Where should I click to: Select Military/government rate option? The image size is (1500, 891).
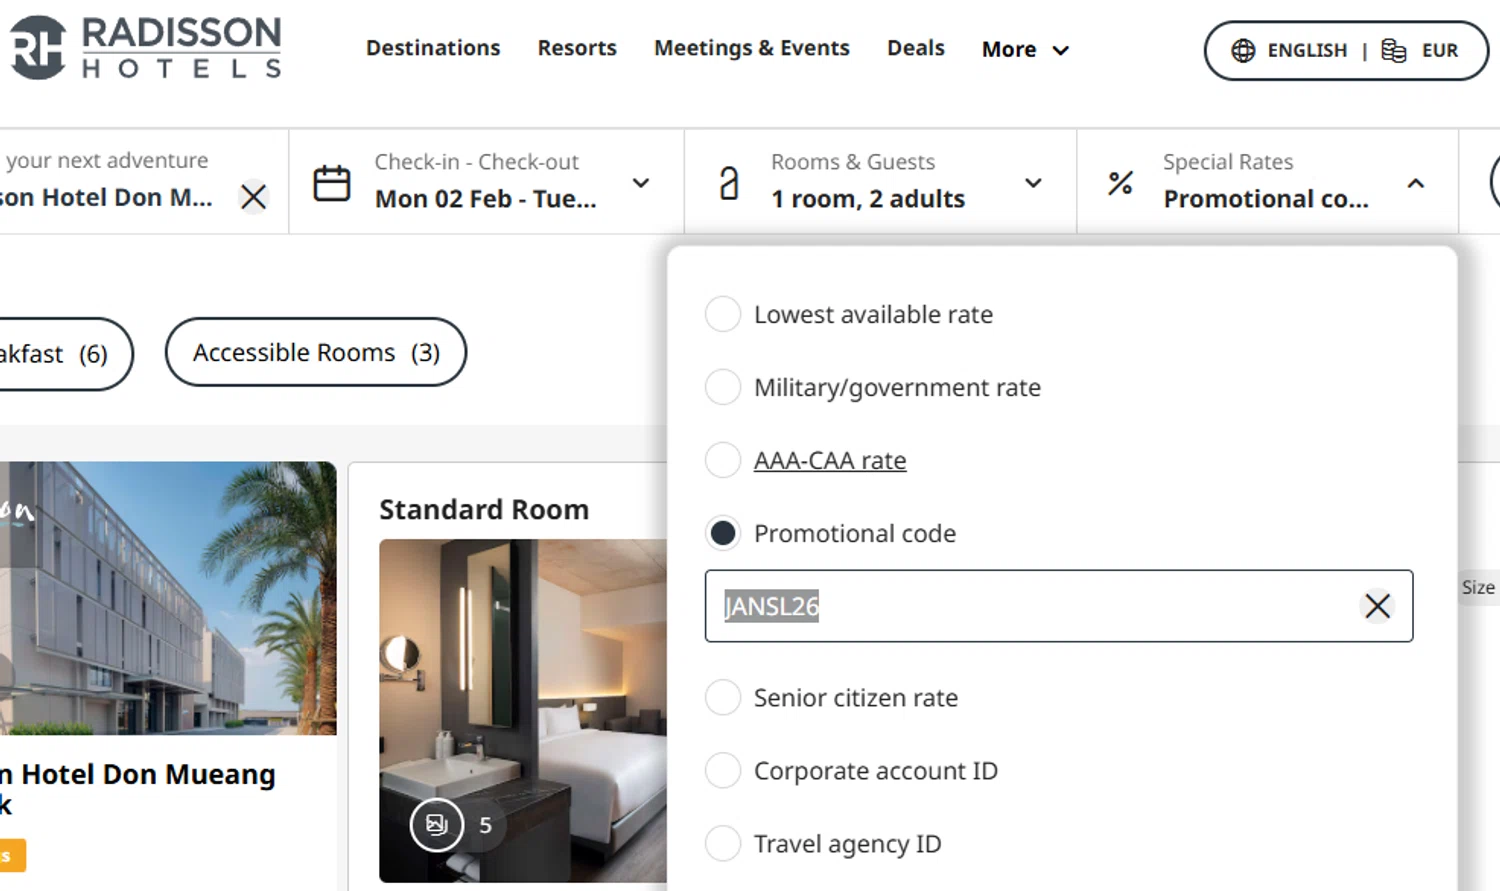coord(723,387)
